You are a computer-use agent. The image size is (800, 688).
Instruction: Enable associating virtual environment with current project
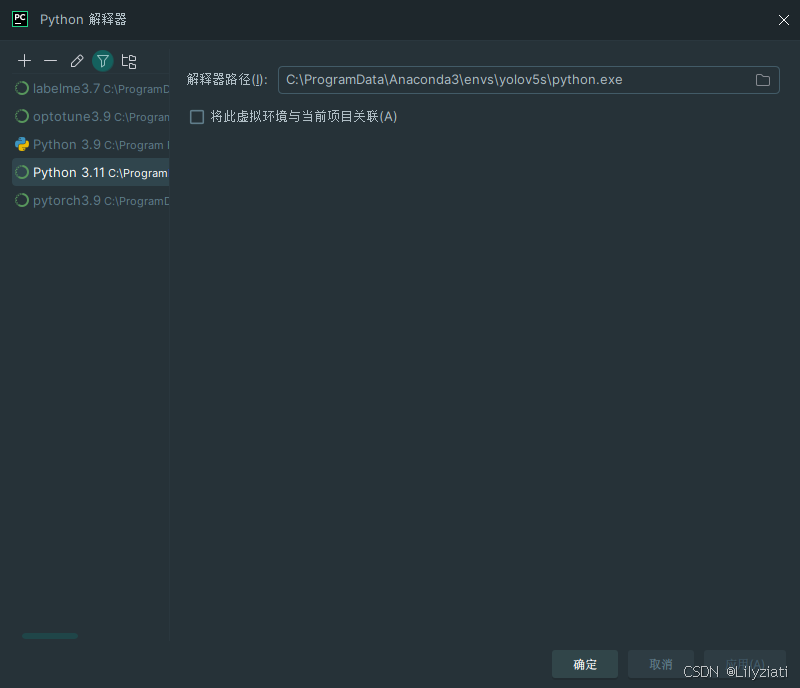point(197,117)
